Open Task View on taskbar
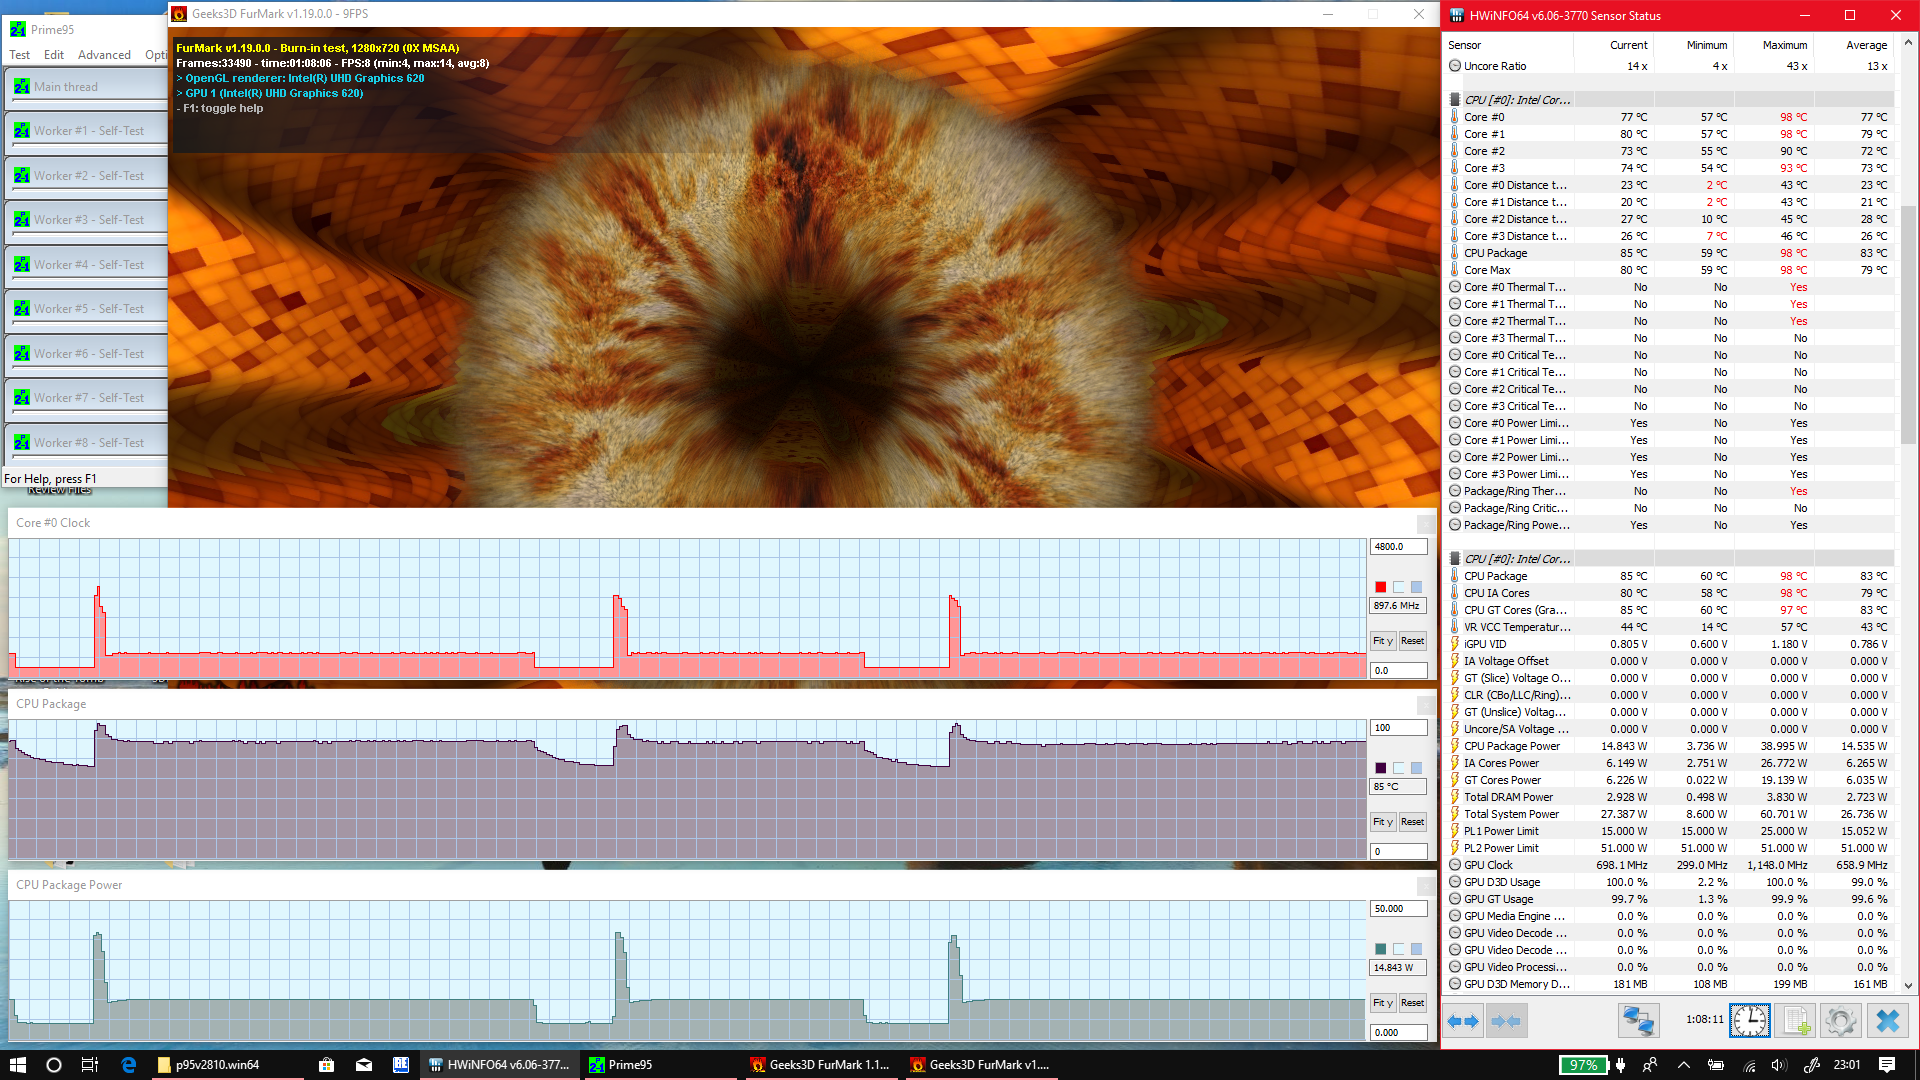The width and height of the screenshot is (1920, 1080). coord(90,1065)
